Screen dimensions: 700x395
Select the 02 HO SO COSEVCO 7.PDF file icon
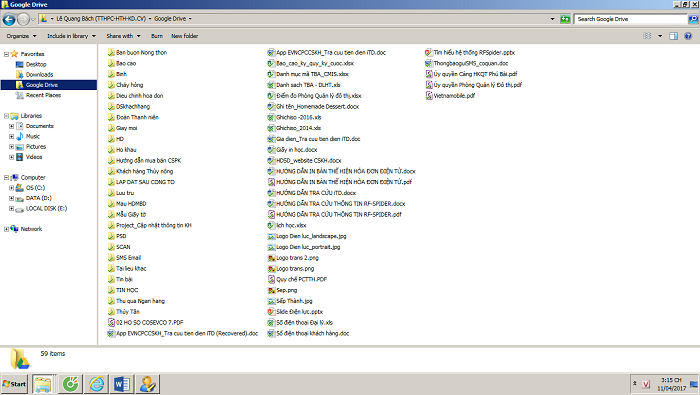[111, 322]
